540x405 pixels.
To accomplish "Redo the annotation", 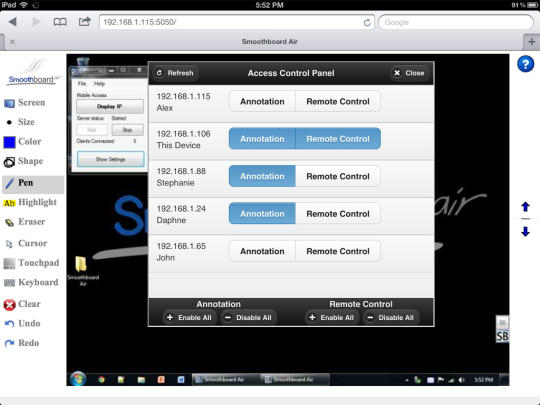I will tap(21, 343).
